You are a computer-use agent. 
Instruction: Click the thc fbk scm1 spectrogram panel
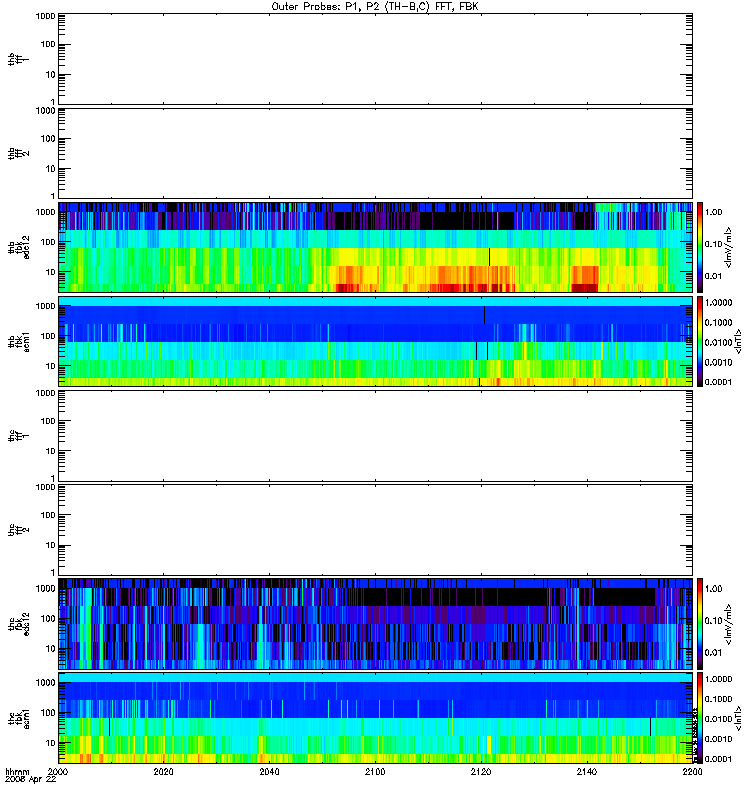(376, 718)
